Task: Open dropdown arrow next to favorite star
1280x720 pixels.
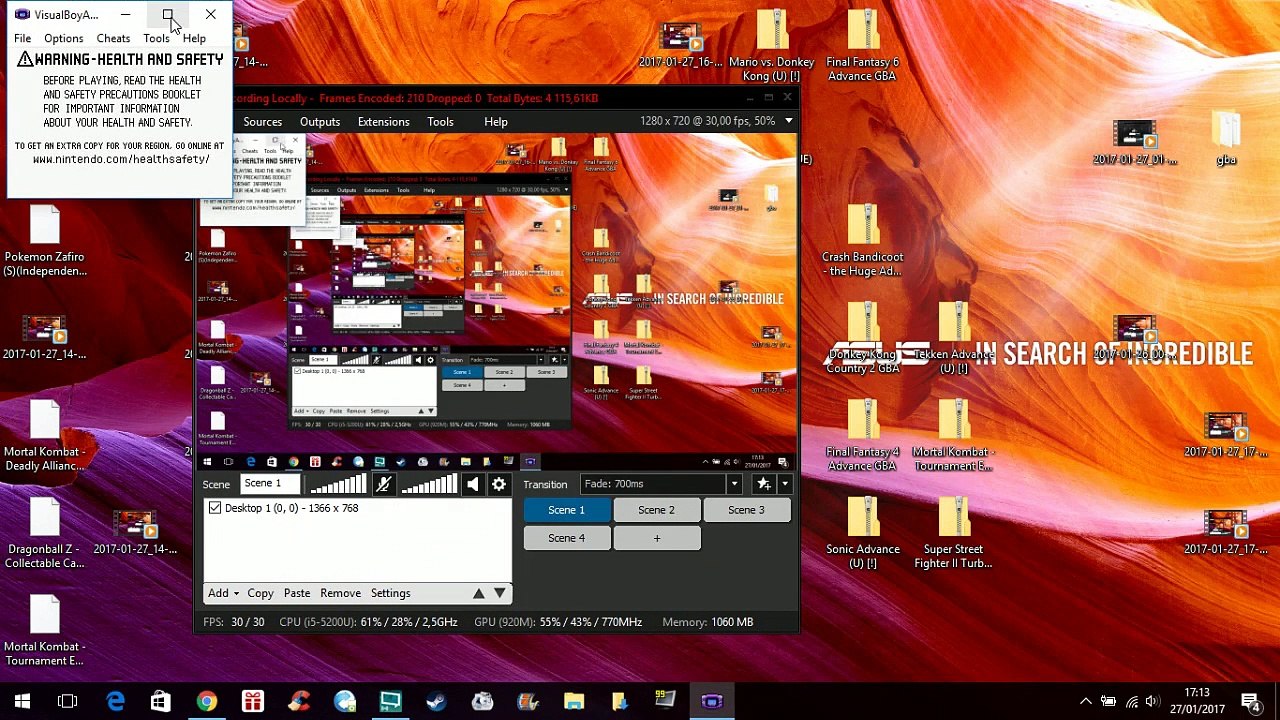Action: (x=785, y=484)
